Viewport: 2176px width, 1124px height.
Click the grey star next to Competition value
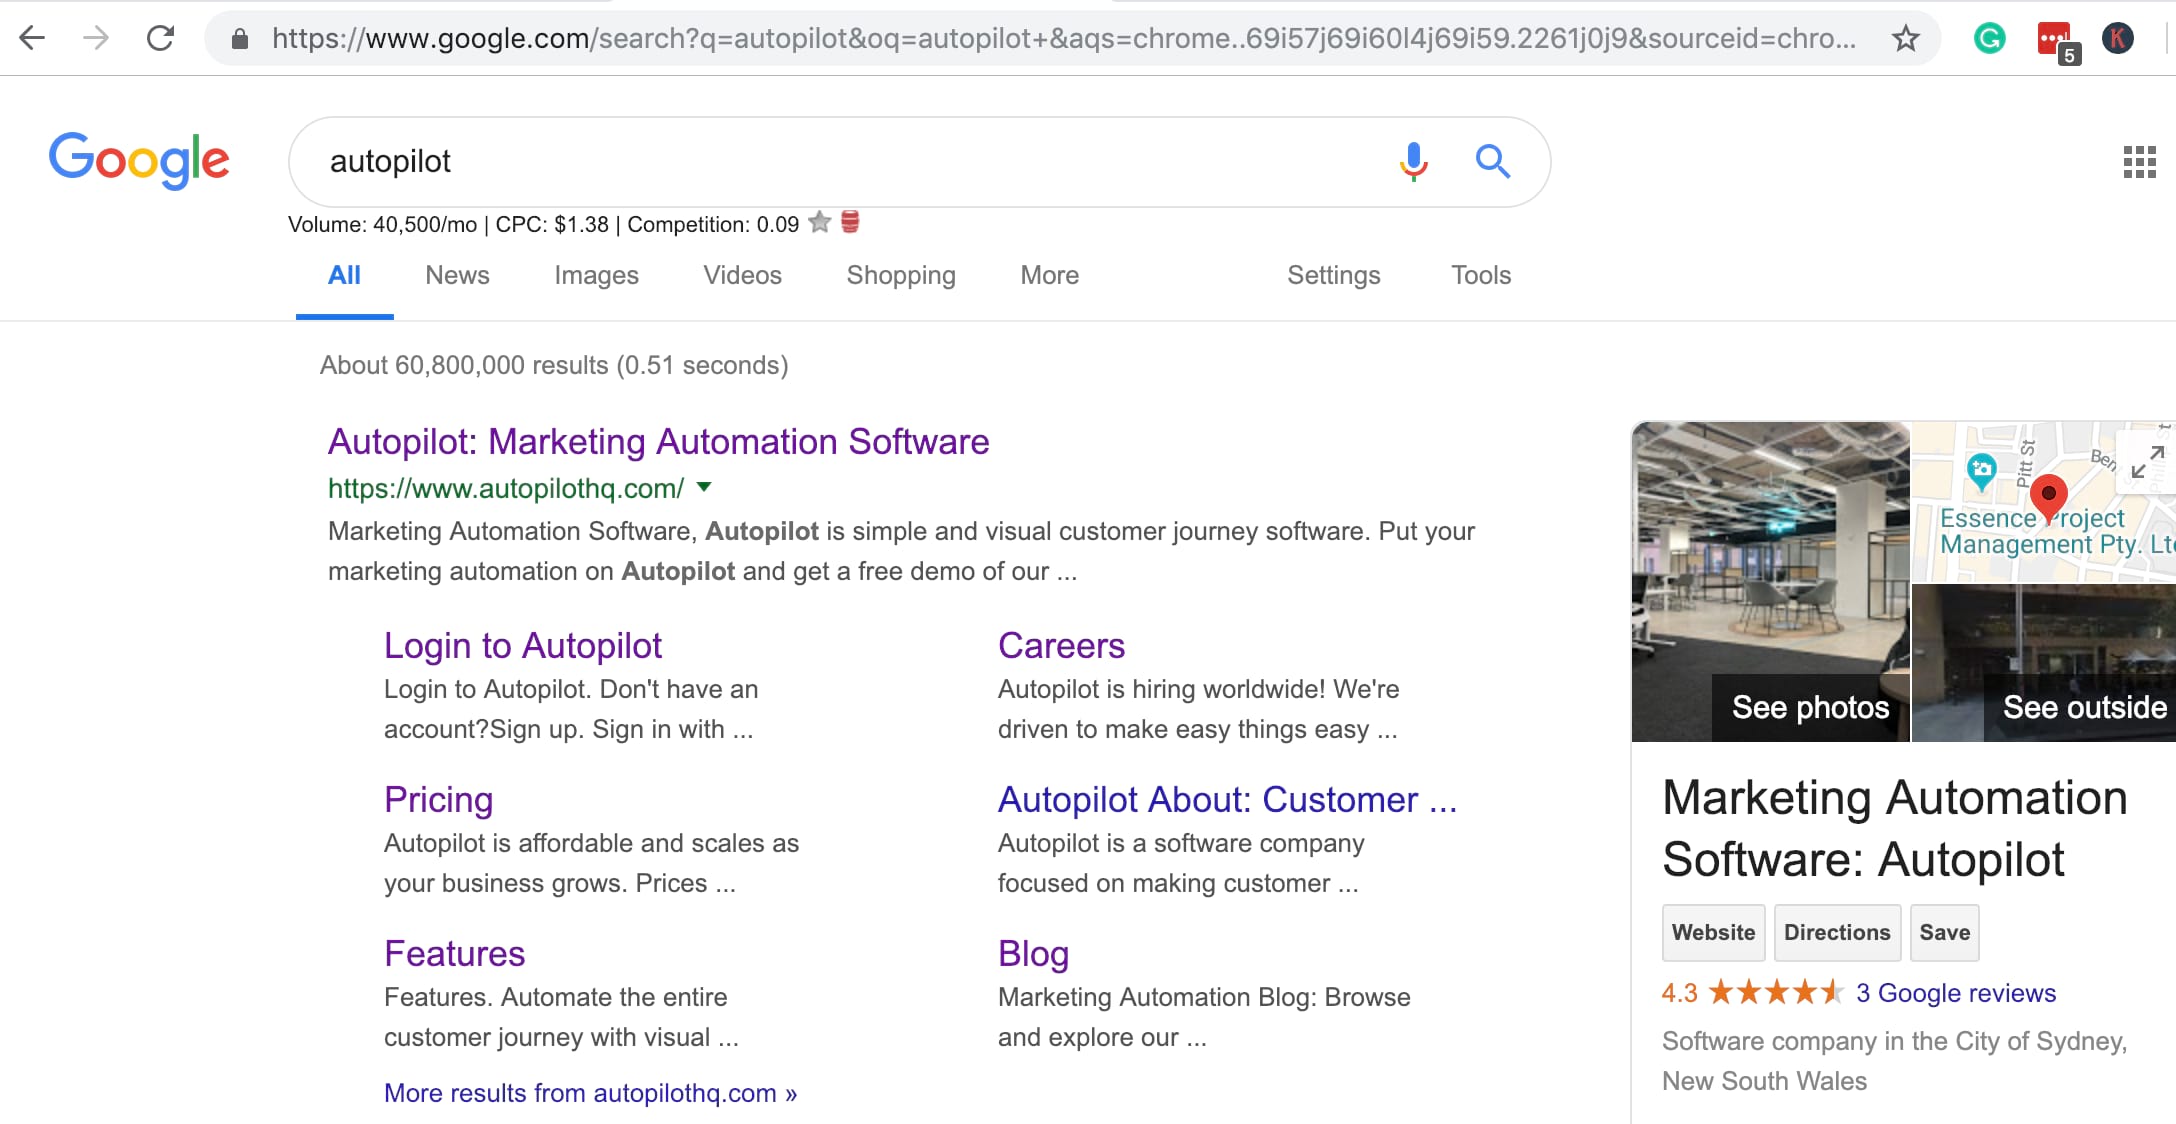pyautogui.click(x=819, y=222)
